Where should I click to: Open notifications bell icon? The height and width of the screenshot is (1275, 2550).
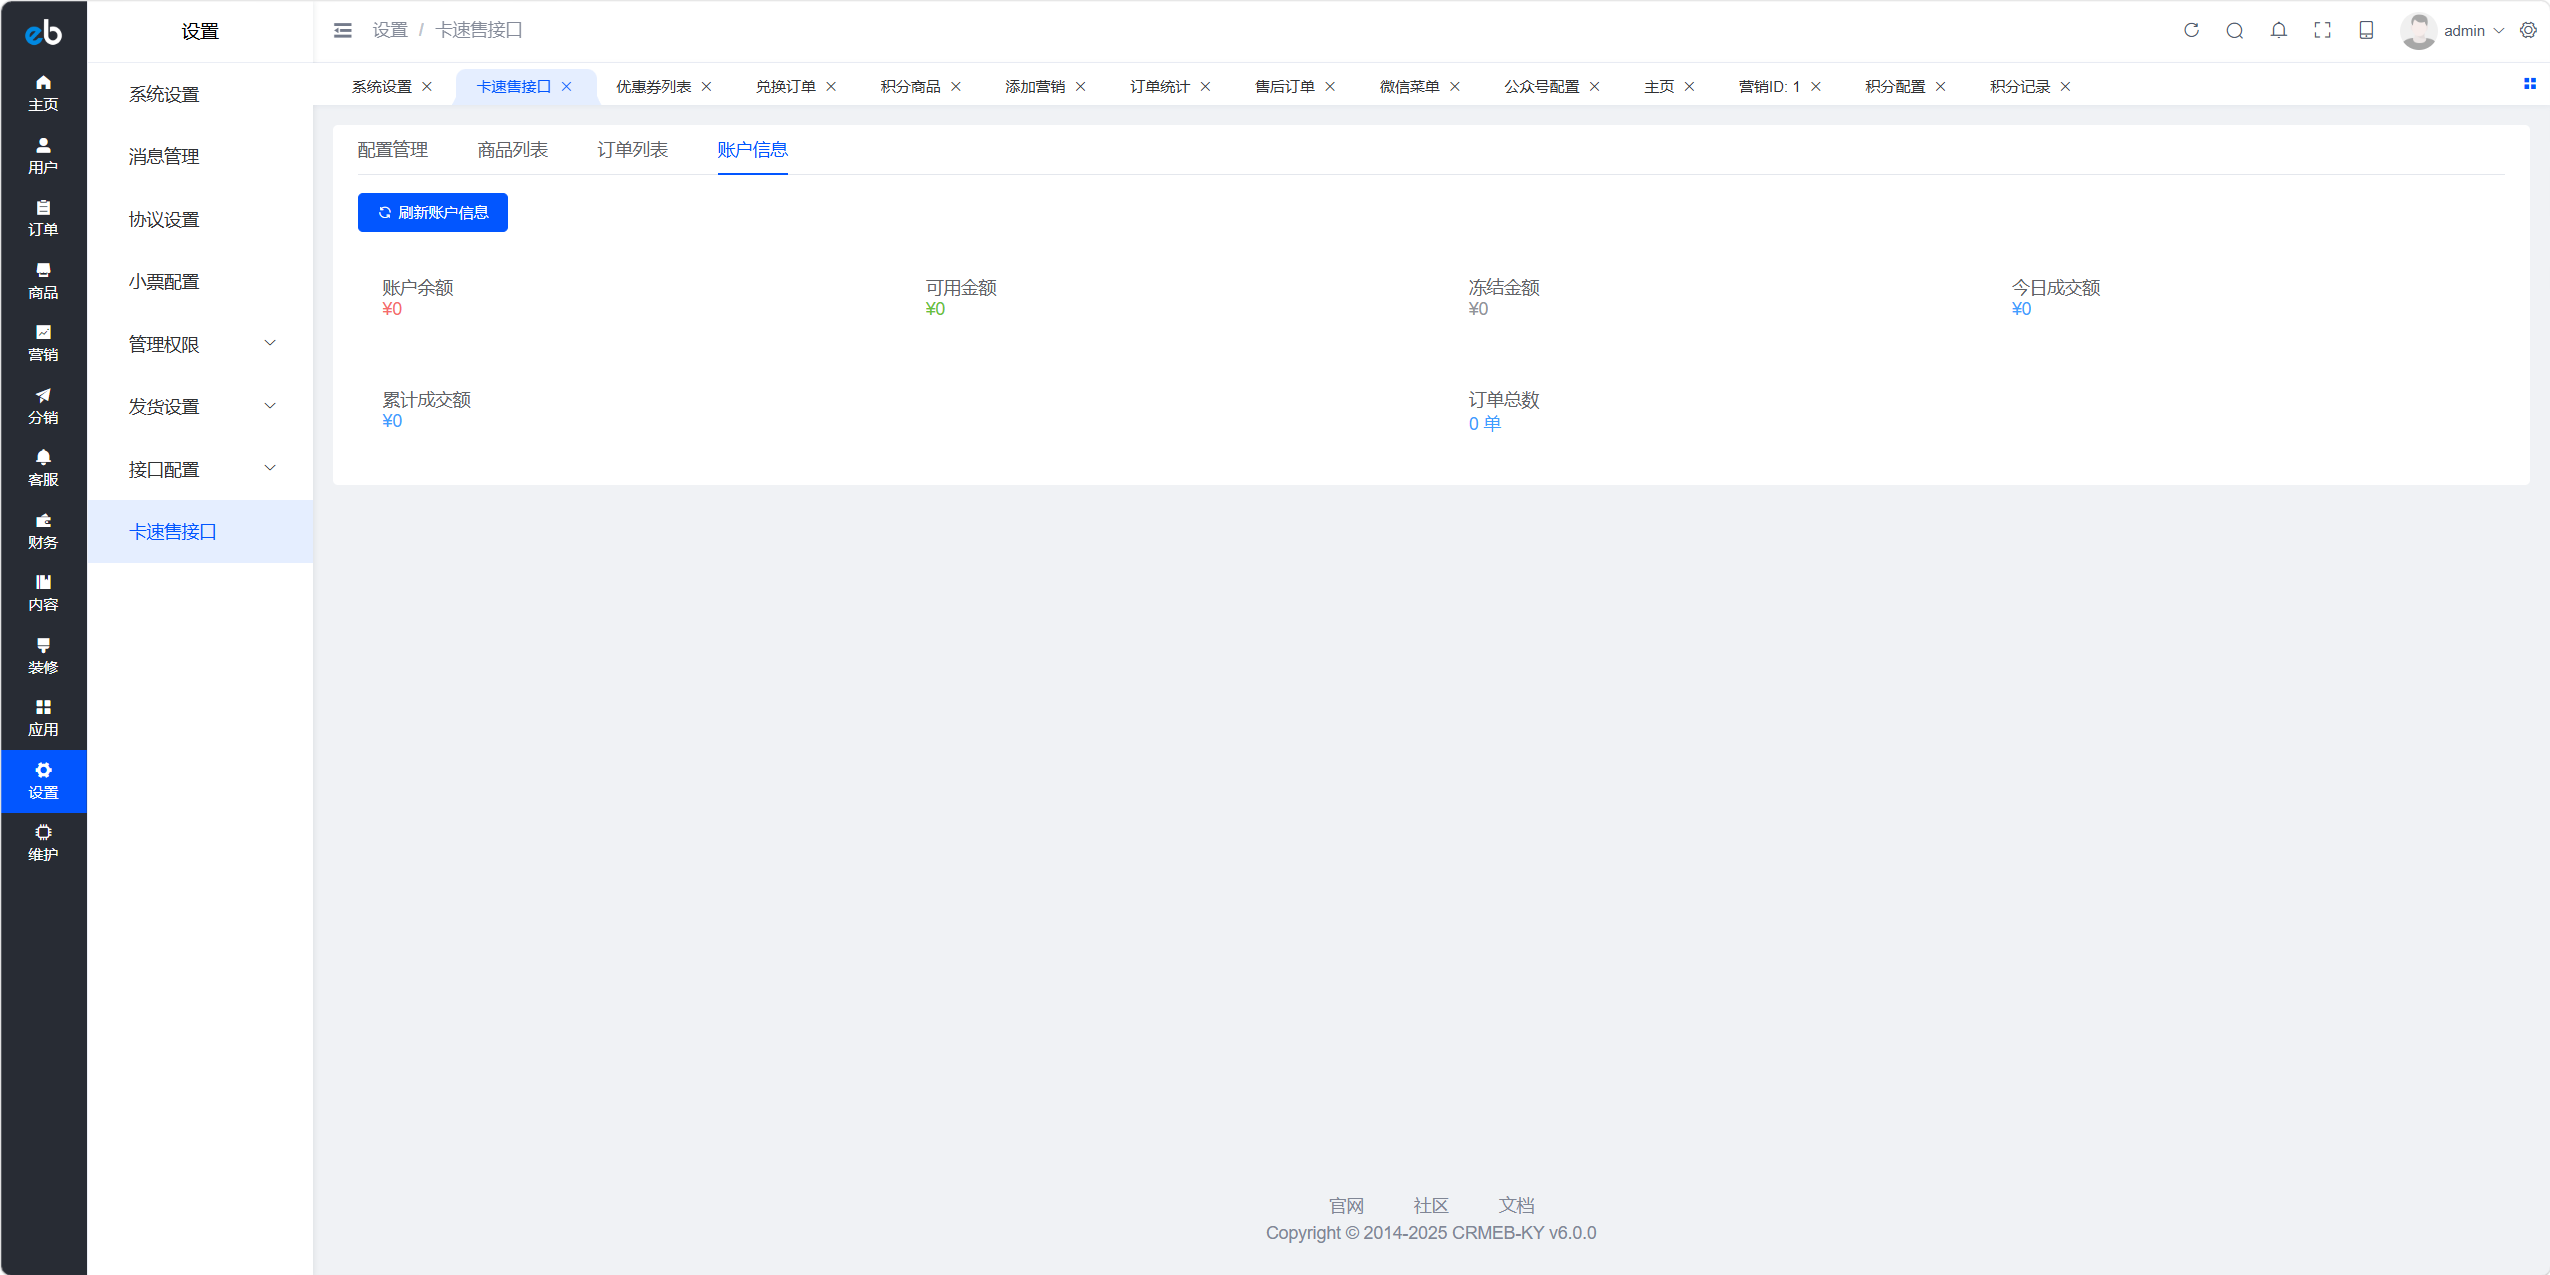[2279, 30]
